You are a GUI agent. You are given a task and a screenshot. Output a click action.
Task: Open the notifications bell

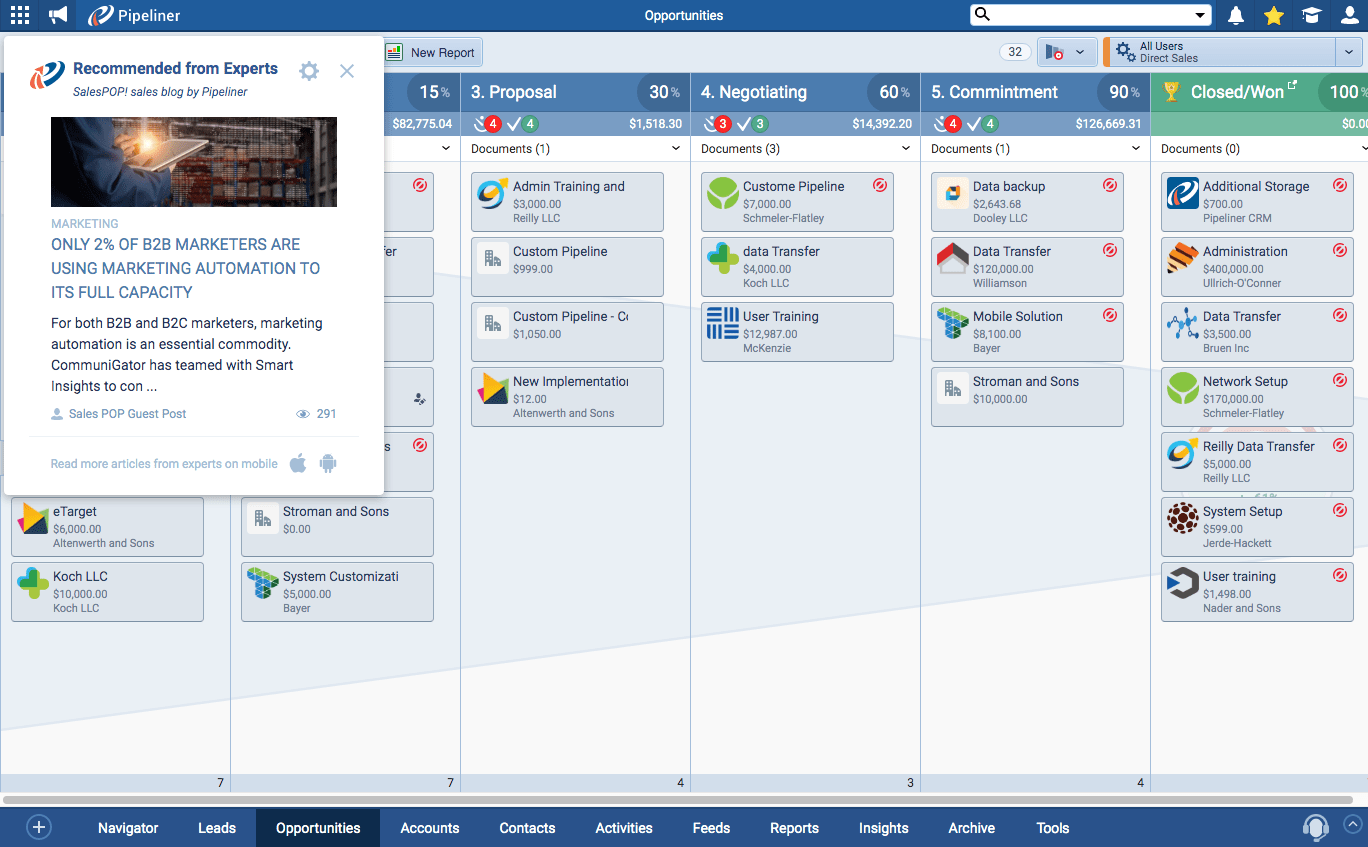pyautogui.click(x=1236, y=15)
